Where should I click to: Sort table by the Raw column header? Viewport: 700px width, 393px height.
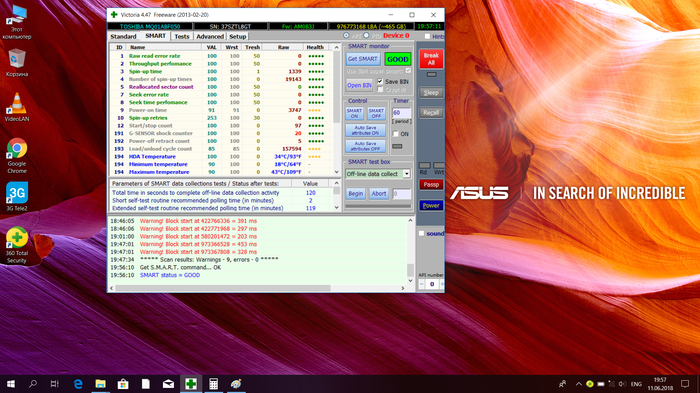pyautogui.click(x=283, y=47)
